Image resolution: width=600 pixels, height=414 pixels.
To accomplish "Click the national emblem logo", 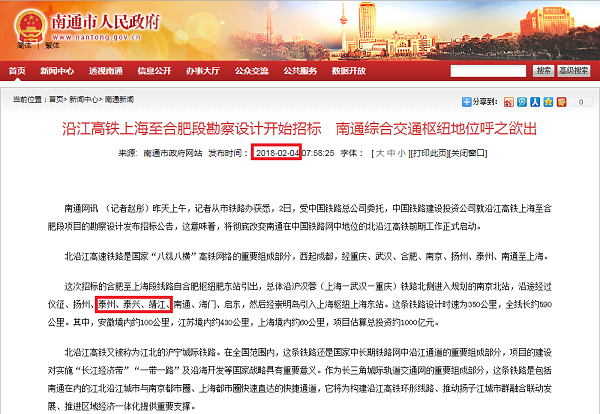I will (x=30, y=26).
